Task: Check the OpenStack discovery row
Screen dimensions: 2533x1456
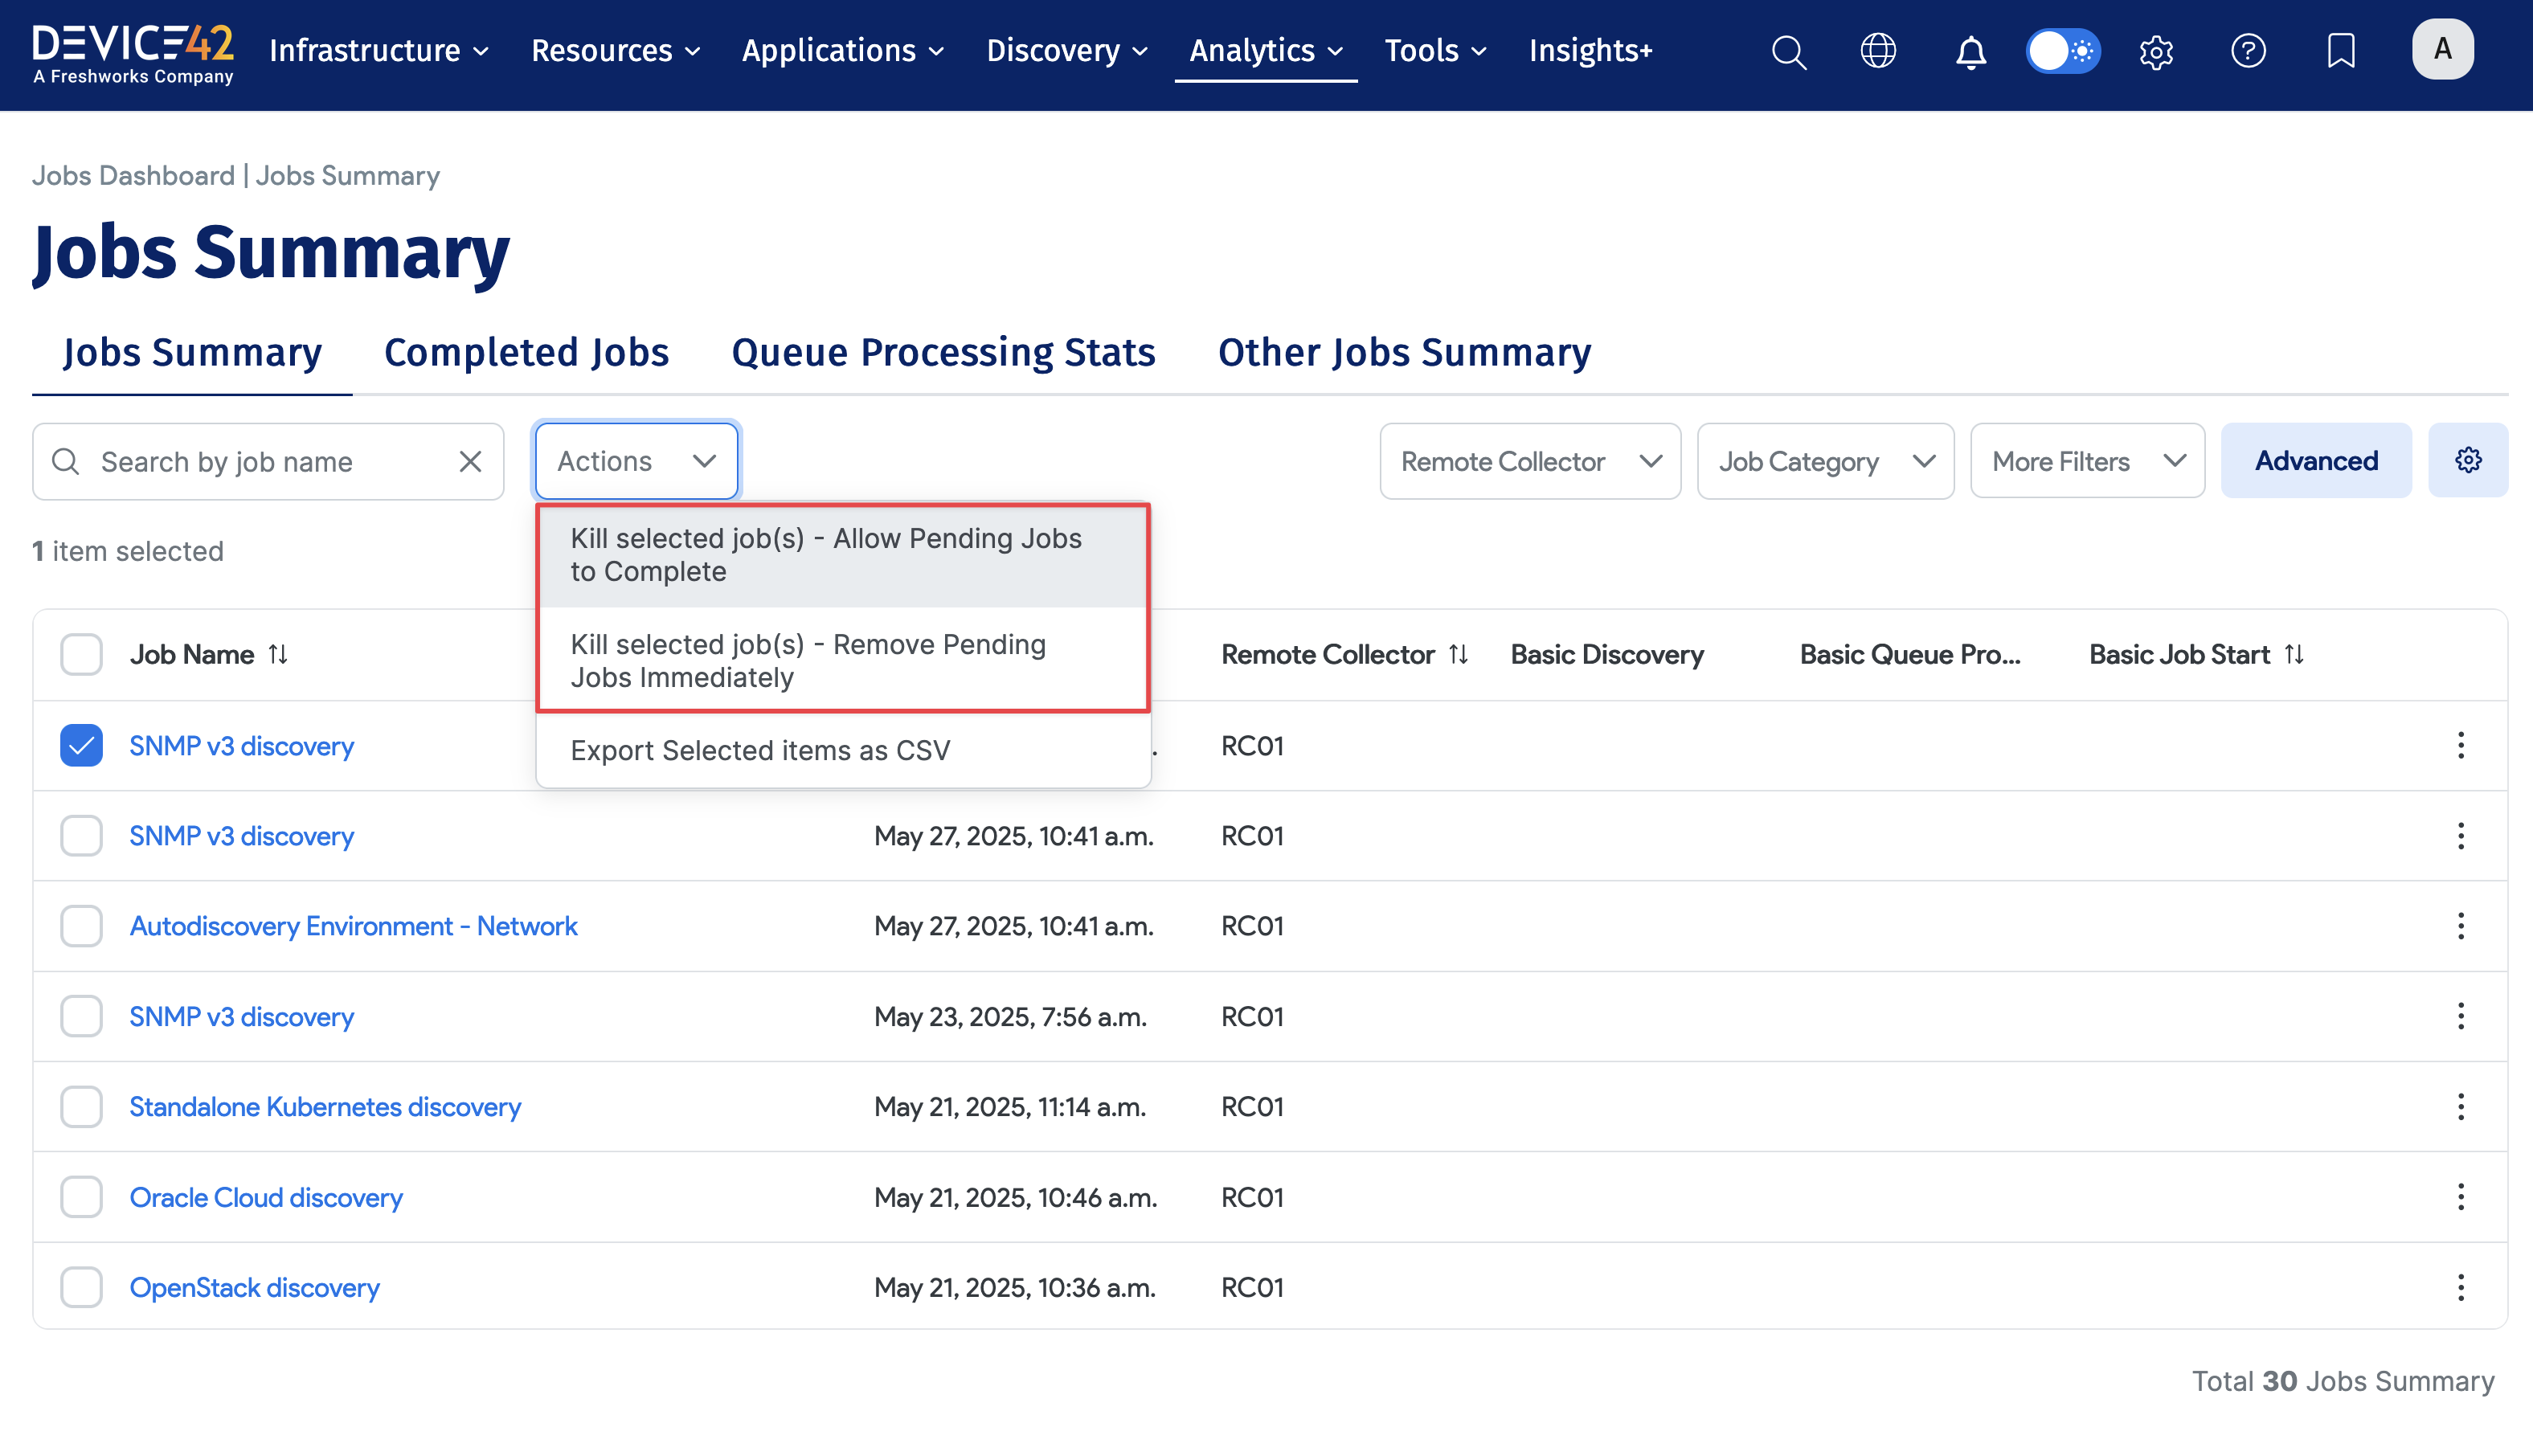Action: 81,1287
